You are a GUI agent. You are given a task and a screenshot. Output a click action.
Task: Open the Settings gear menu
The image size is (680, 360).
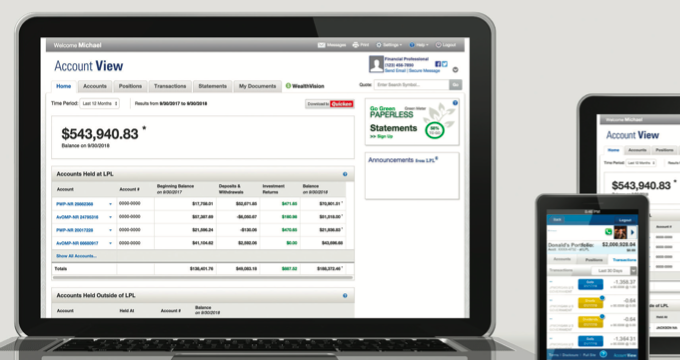(x=379, y=45)
